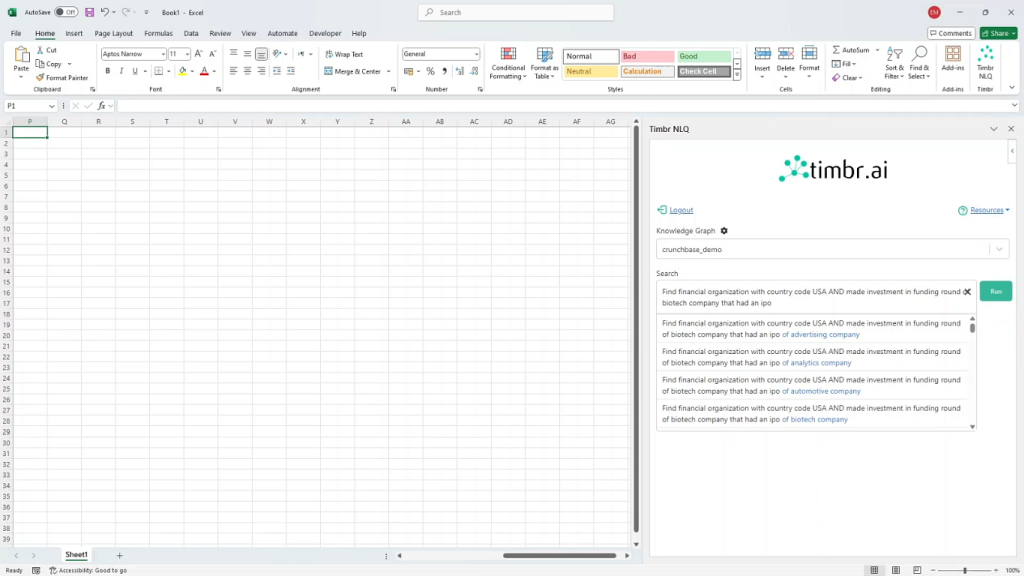Open Find & Select tool
Viewport: 1024px width, 576px height.
click(x=919, y=63)
